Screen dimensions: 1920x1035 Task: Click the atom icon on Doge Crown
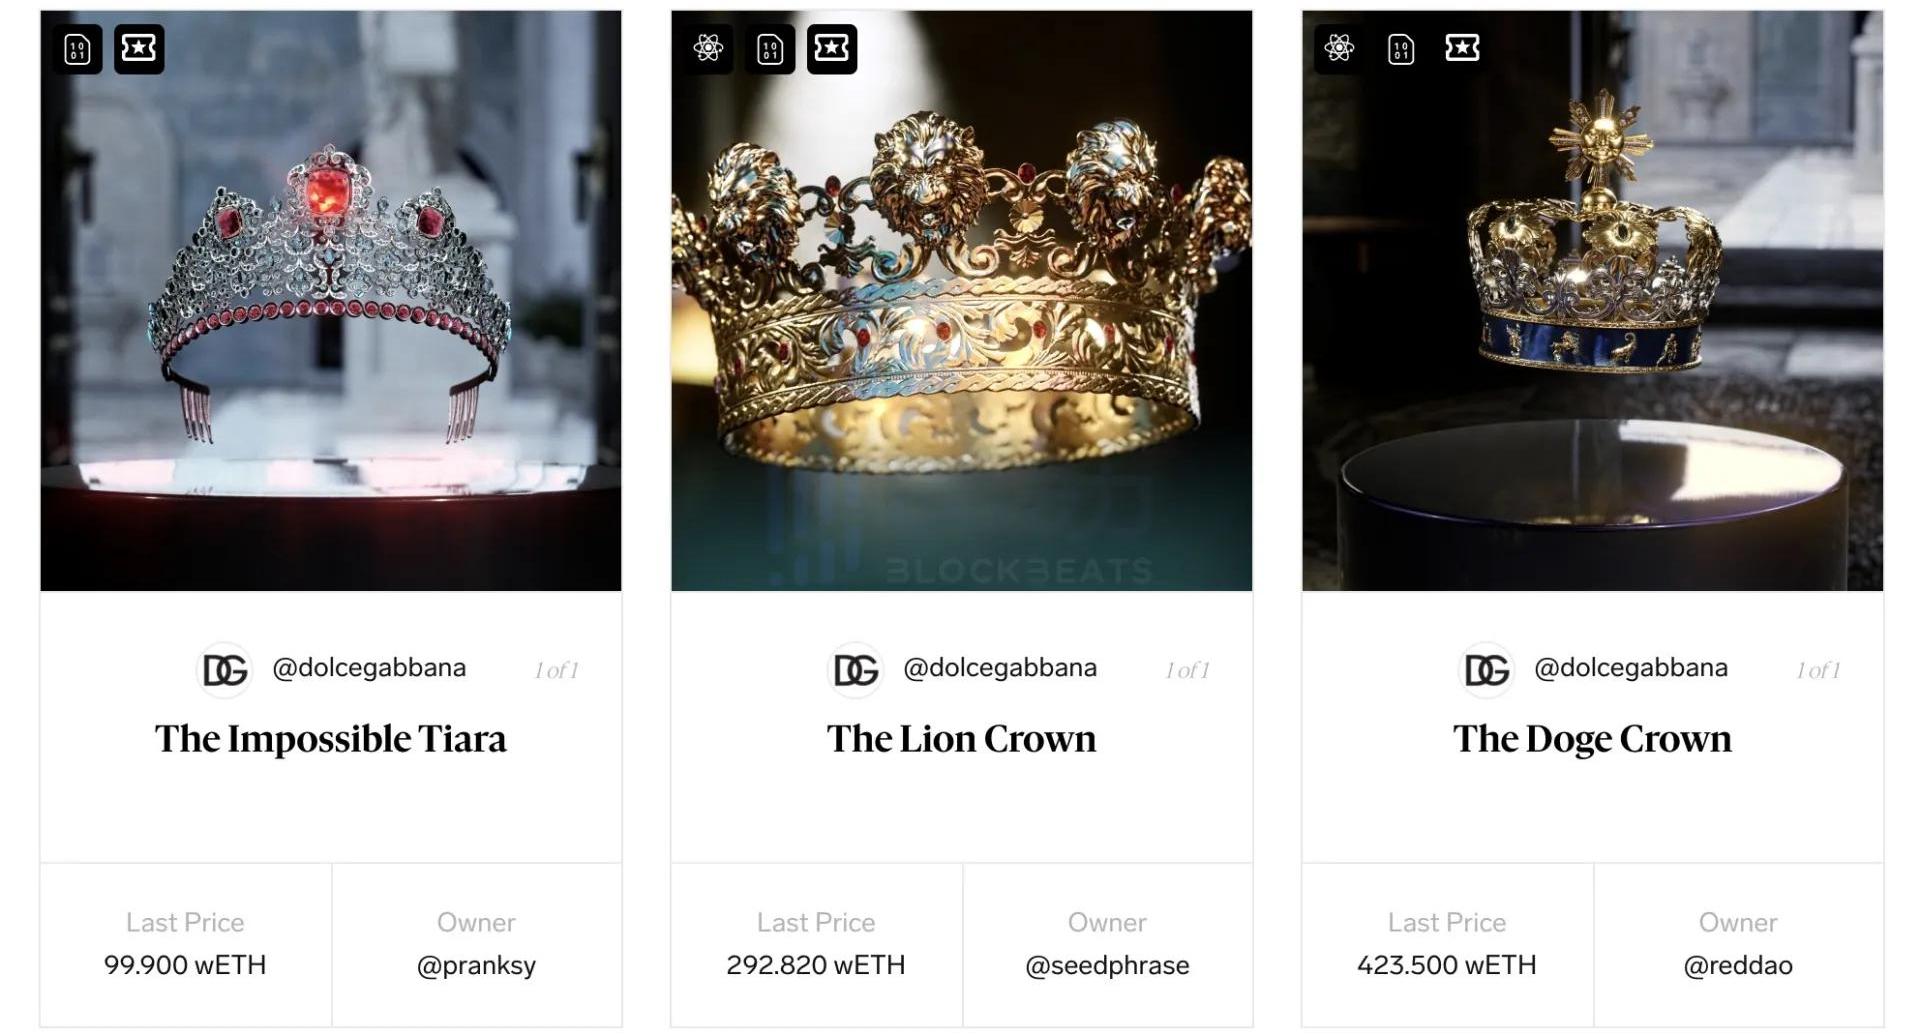(1339, 48)
